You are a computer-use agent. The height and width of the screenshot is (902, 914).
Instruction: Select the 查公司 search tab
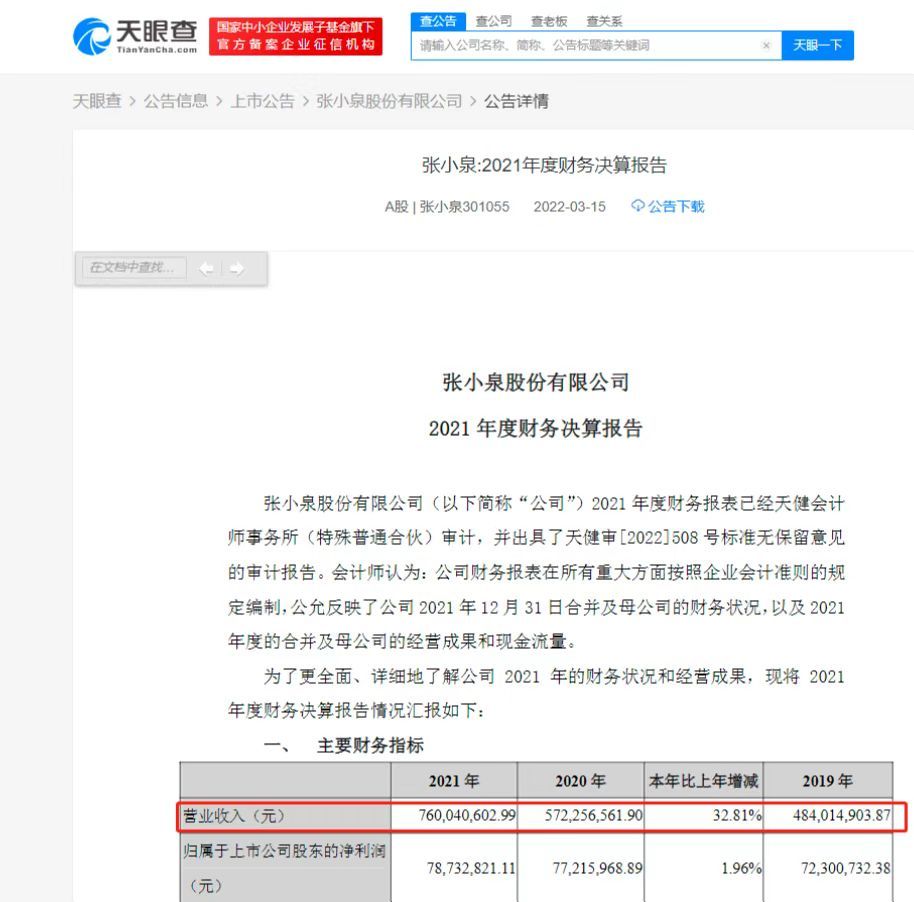coord(494,22)
